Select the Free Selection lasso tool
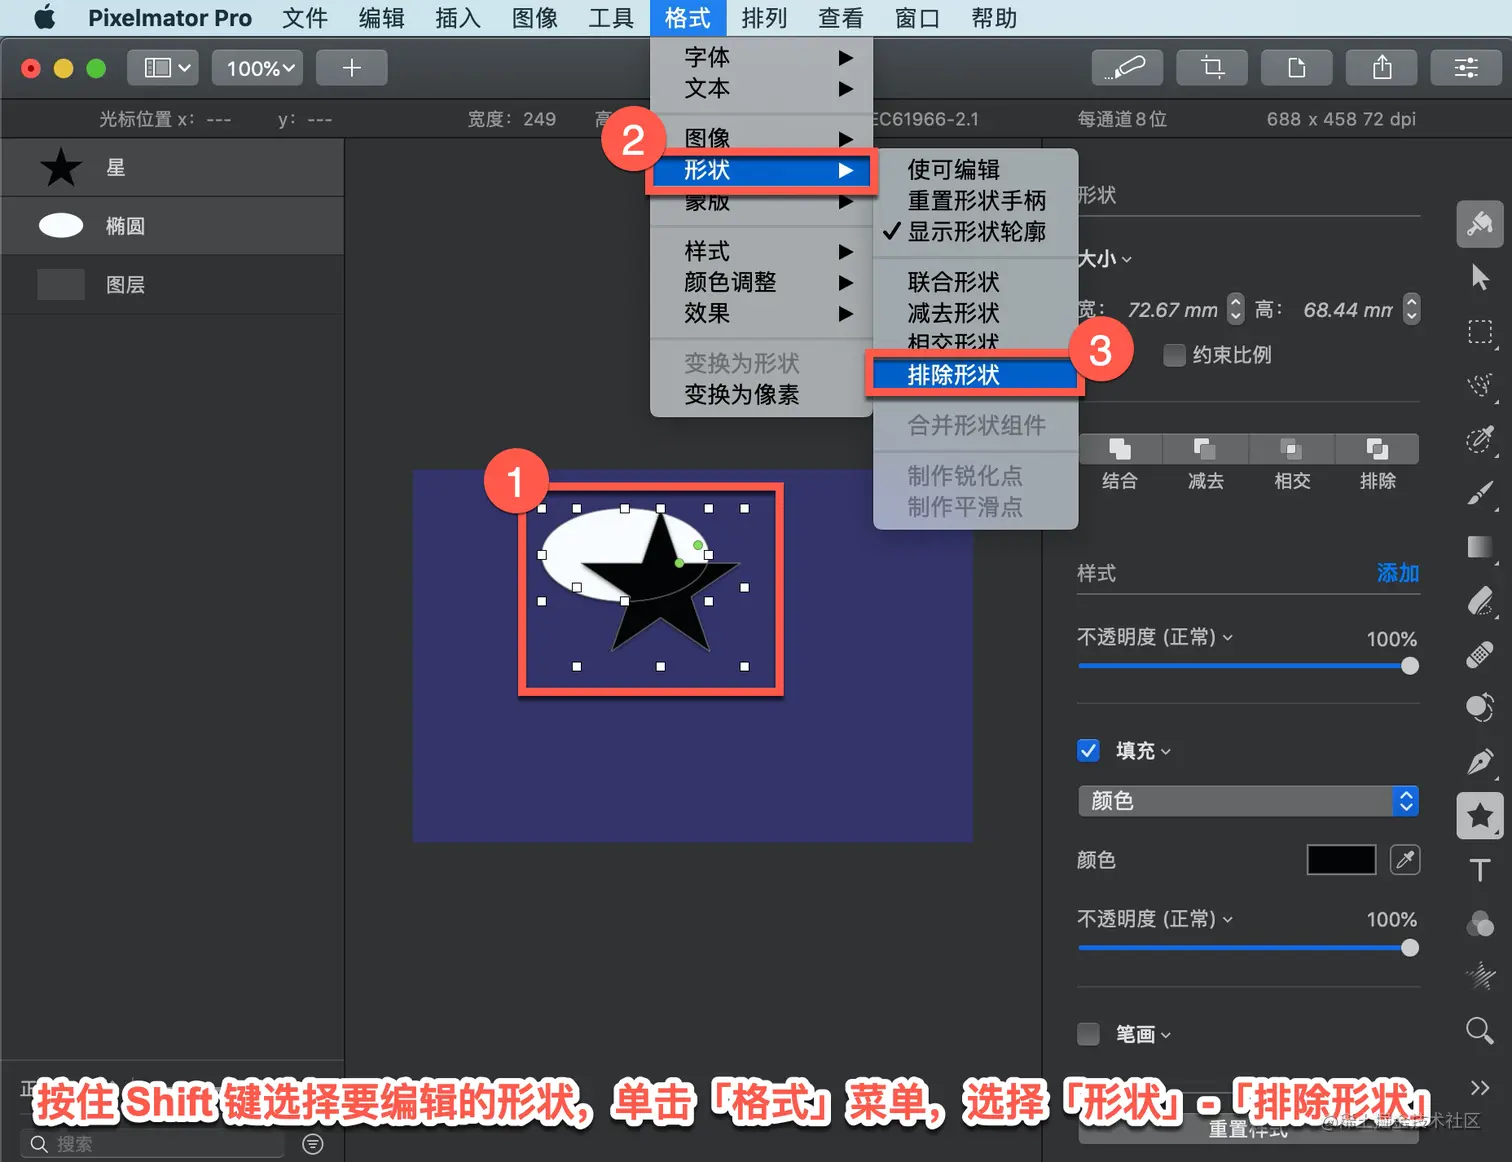1512x1162 pixels. point(1480,385)
